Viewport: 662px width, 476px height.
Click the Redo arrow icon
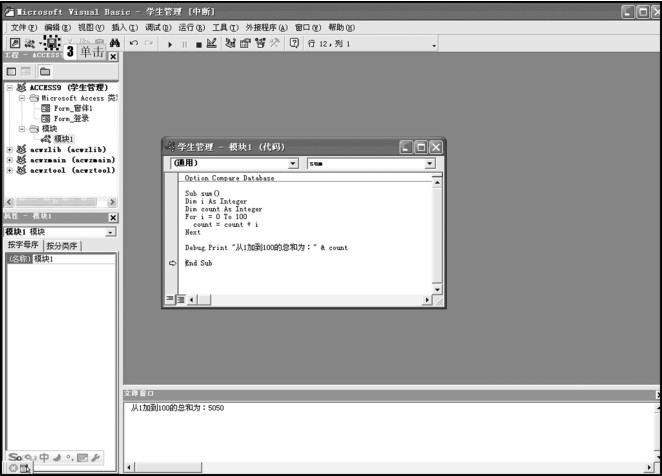[x=148, y=43]
